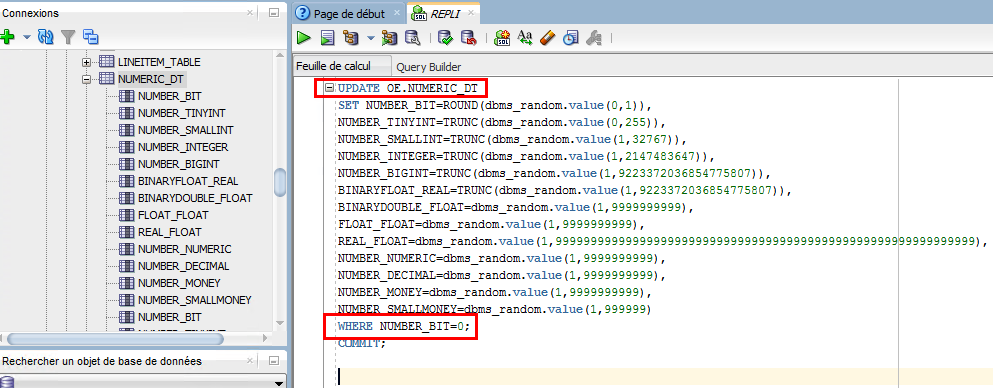Image resolution: width=993 pixels, height=388 pixels.
Task: Click the Rechercher un objet de base de données title
Action: click(102, 361)
